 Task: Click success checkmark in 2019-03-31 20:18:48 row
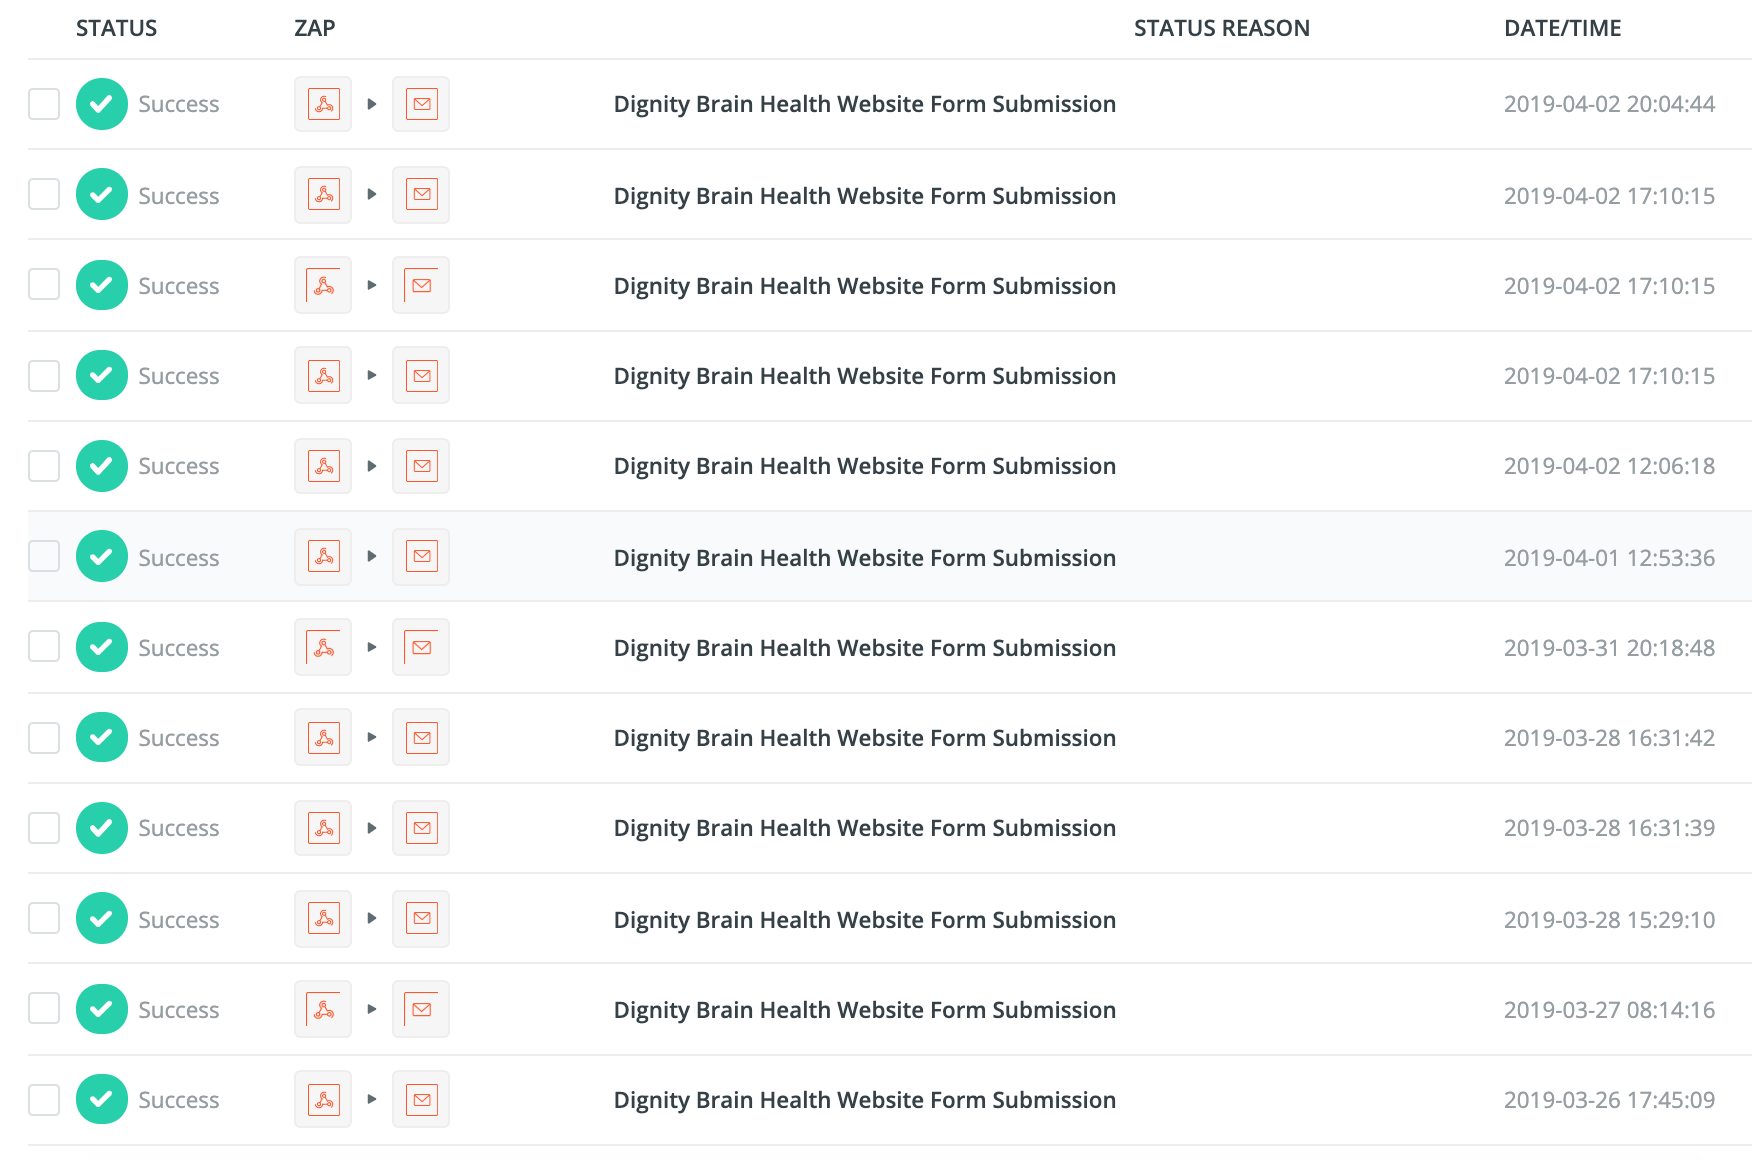102,647
